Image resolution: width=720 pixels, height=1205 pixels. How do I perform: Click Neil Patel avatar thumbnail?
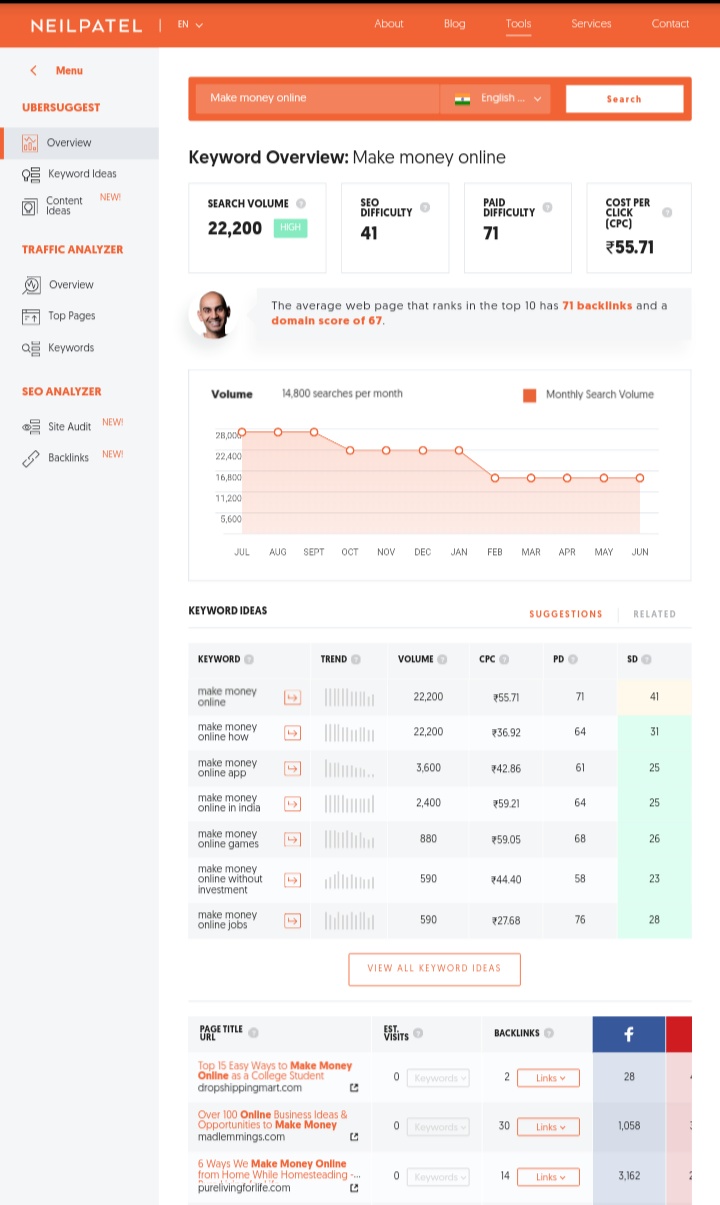(x=213, y=315)
